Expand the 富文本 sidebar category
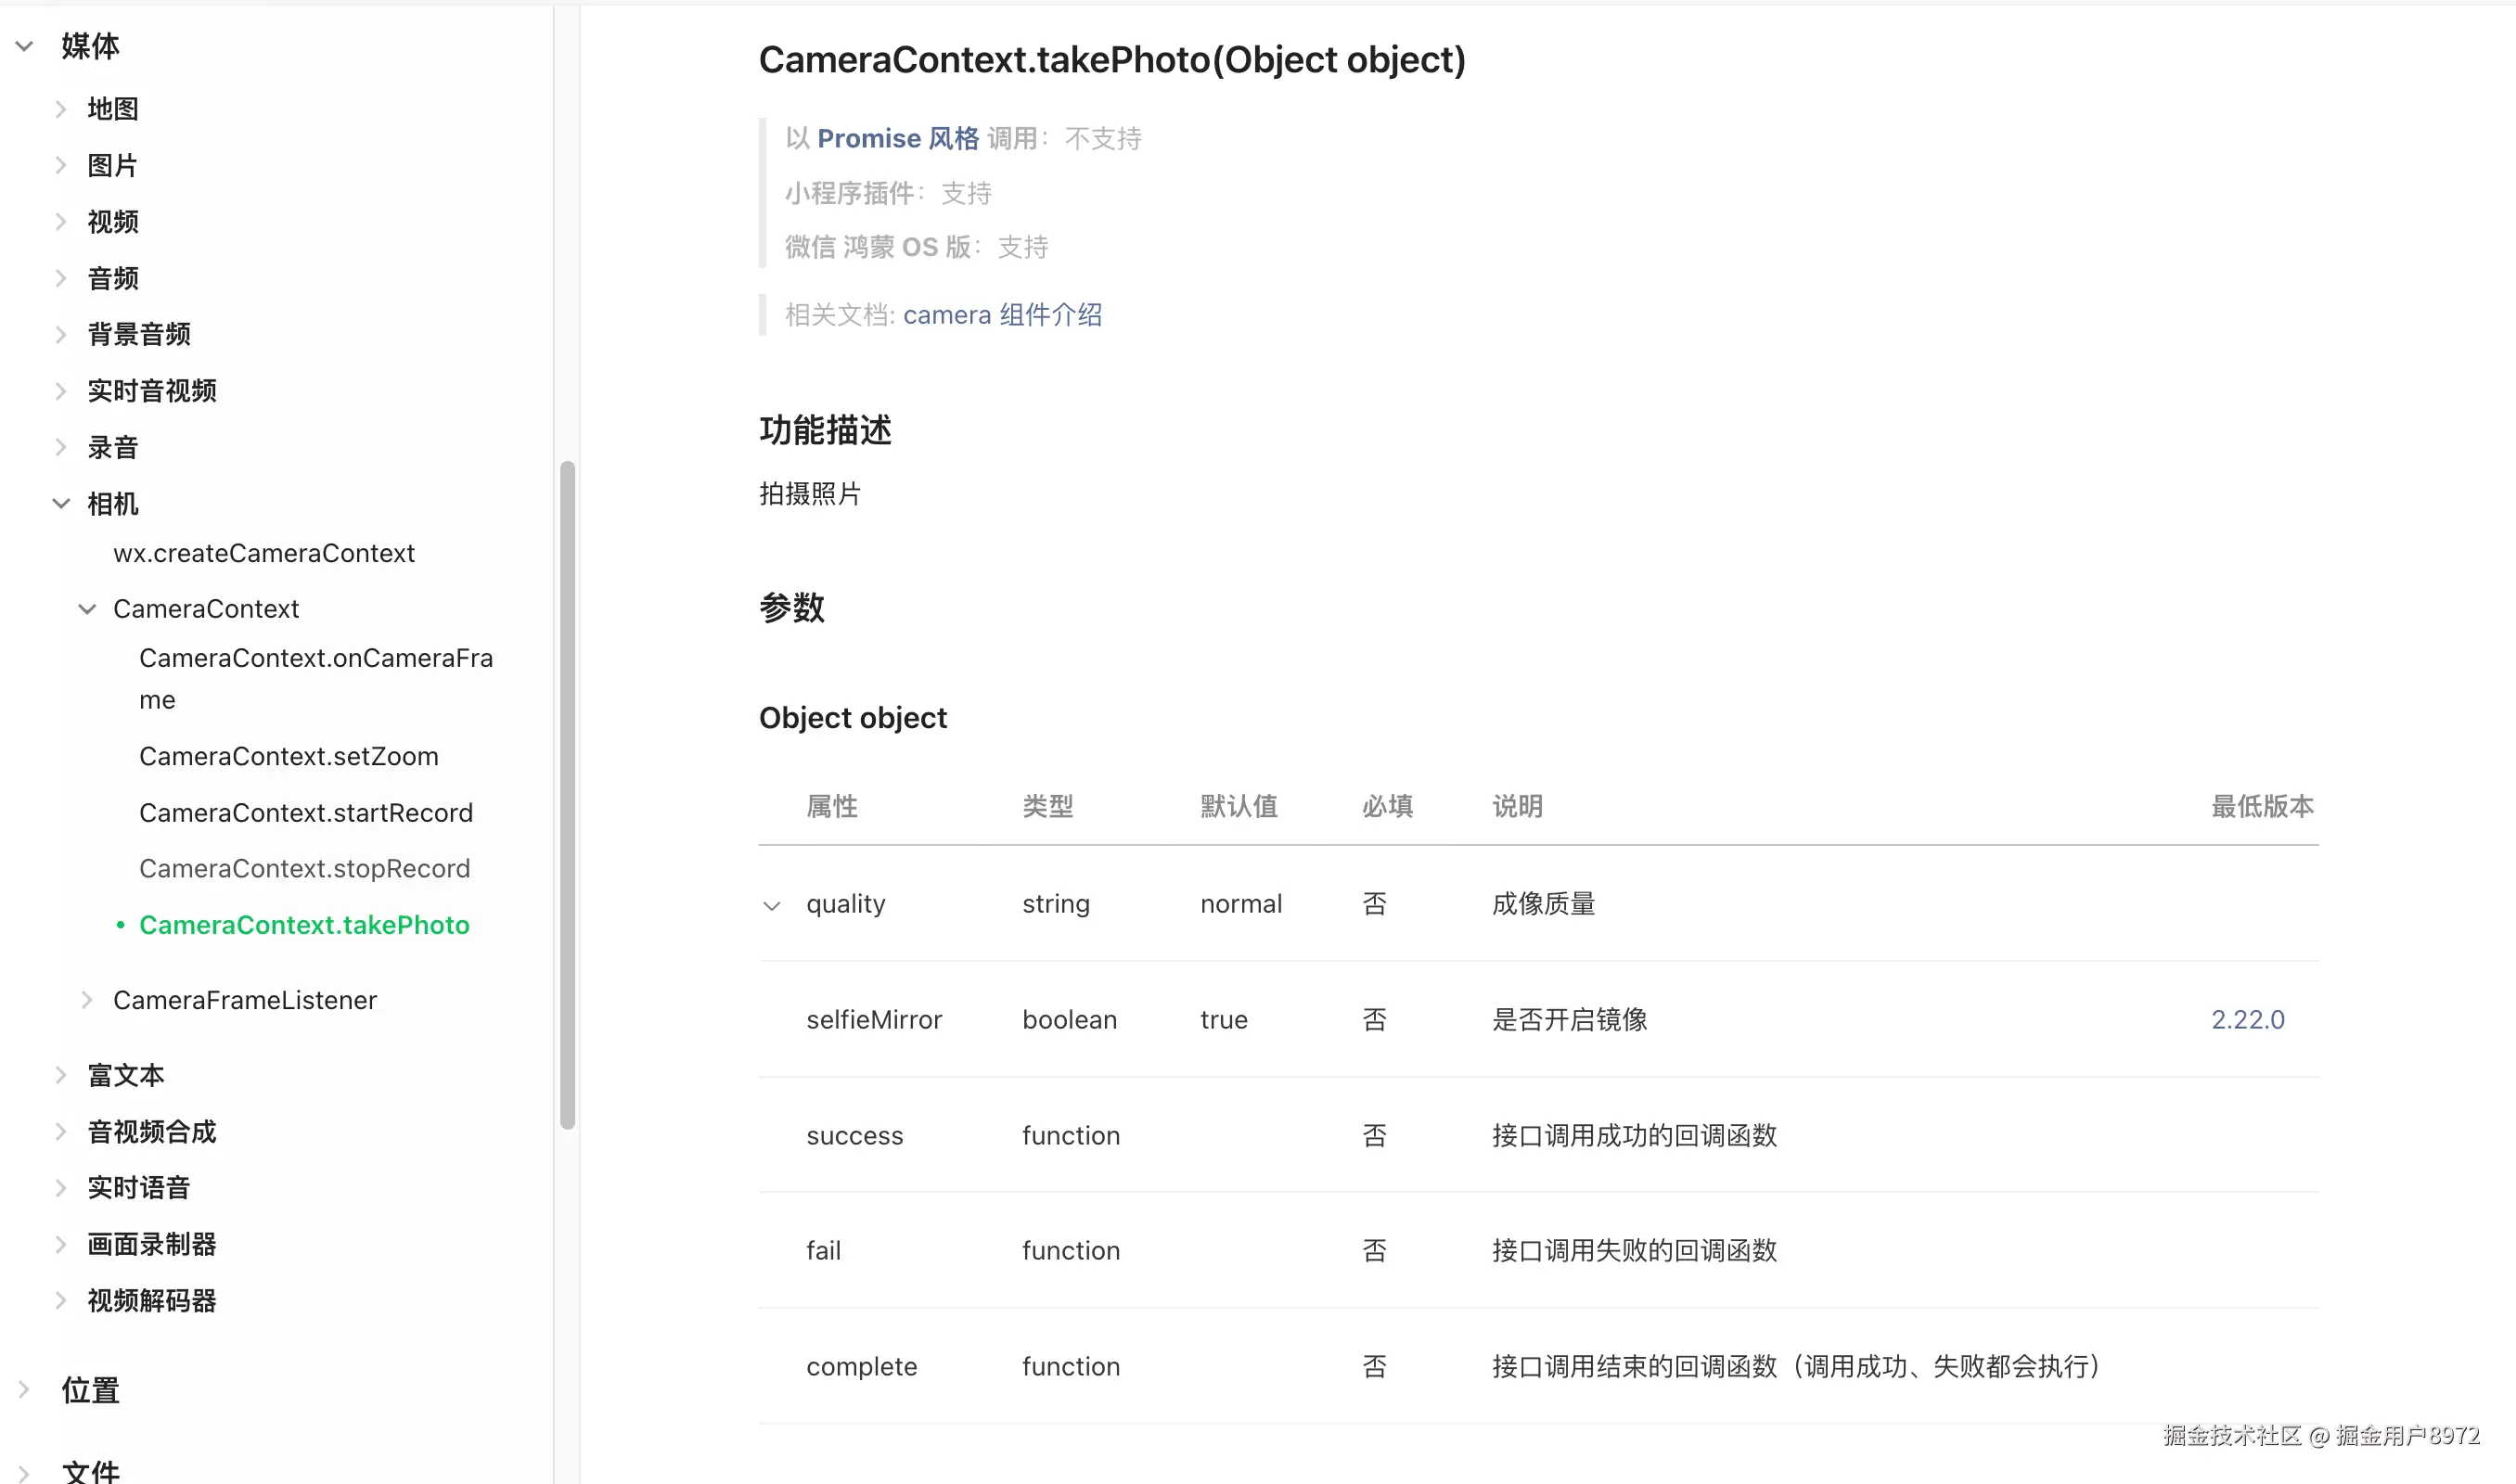 (x=61, y=1075)
